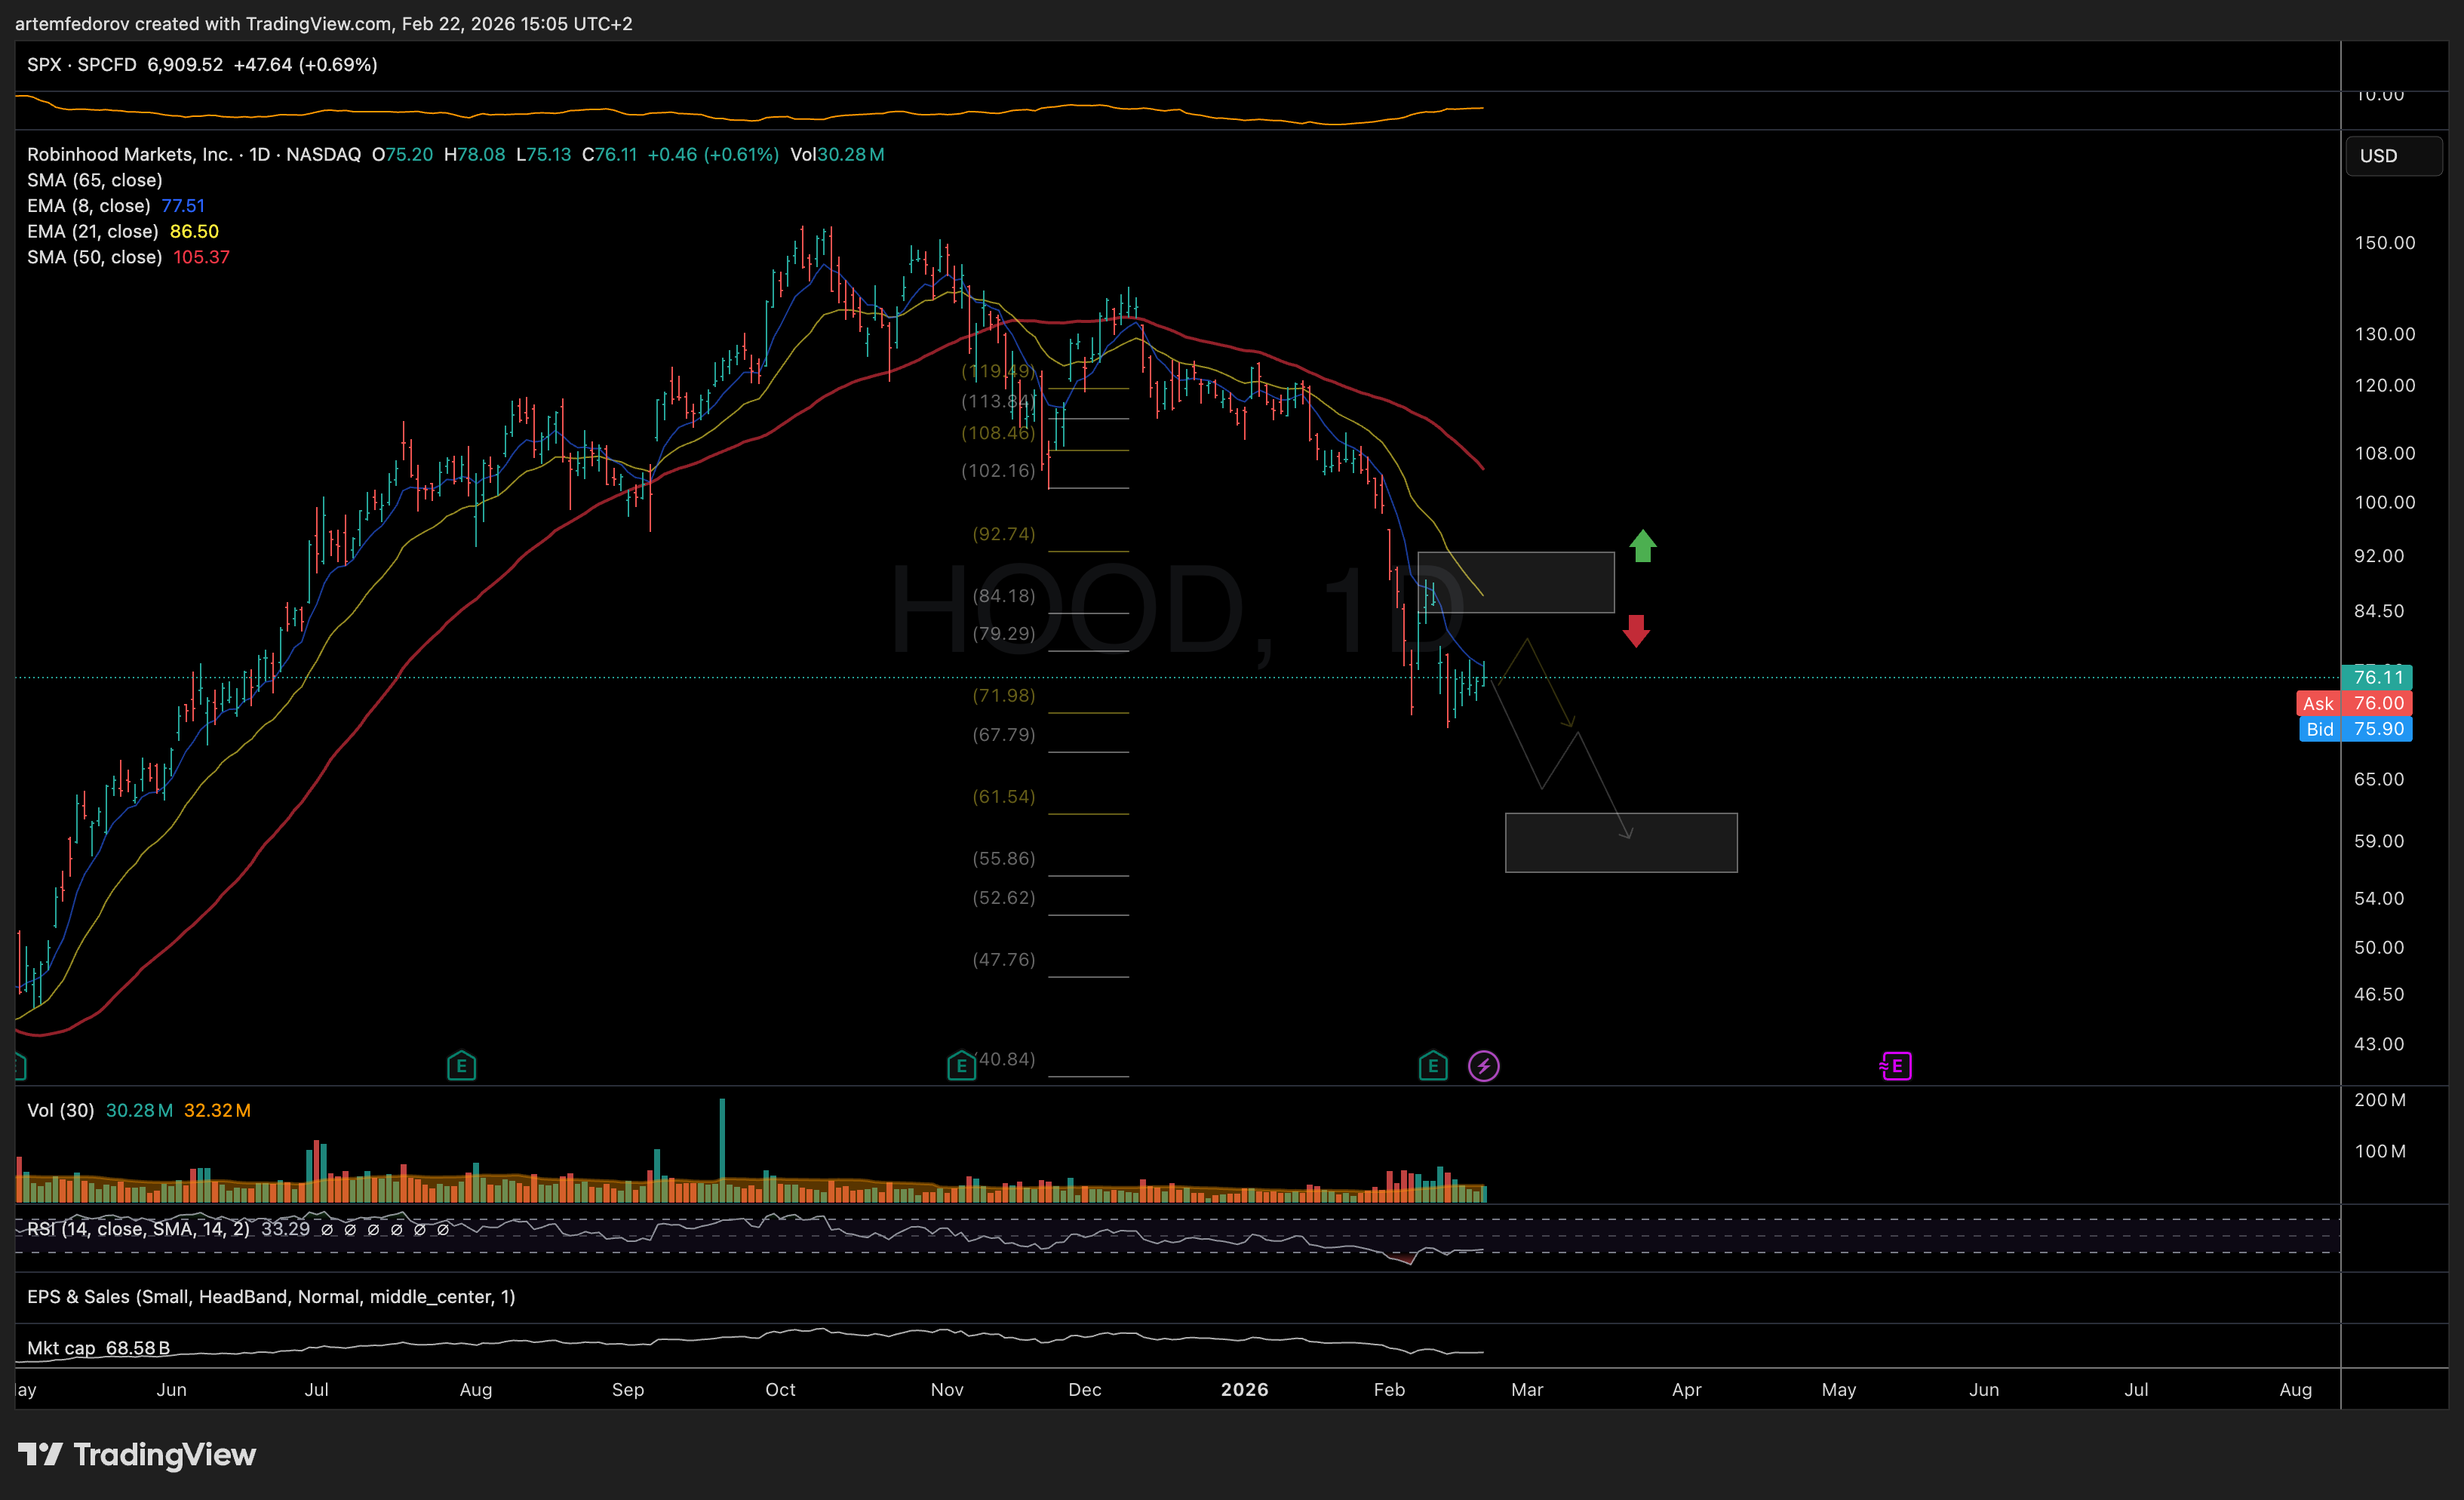Click the (47.76) Fibonacci level label

tap(1004, 960)
